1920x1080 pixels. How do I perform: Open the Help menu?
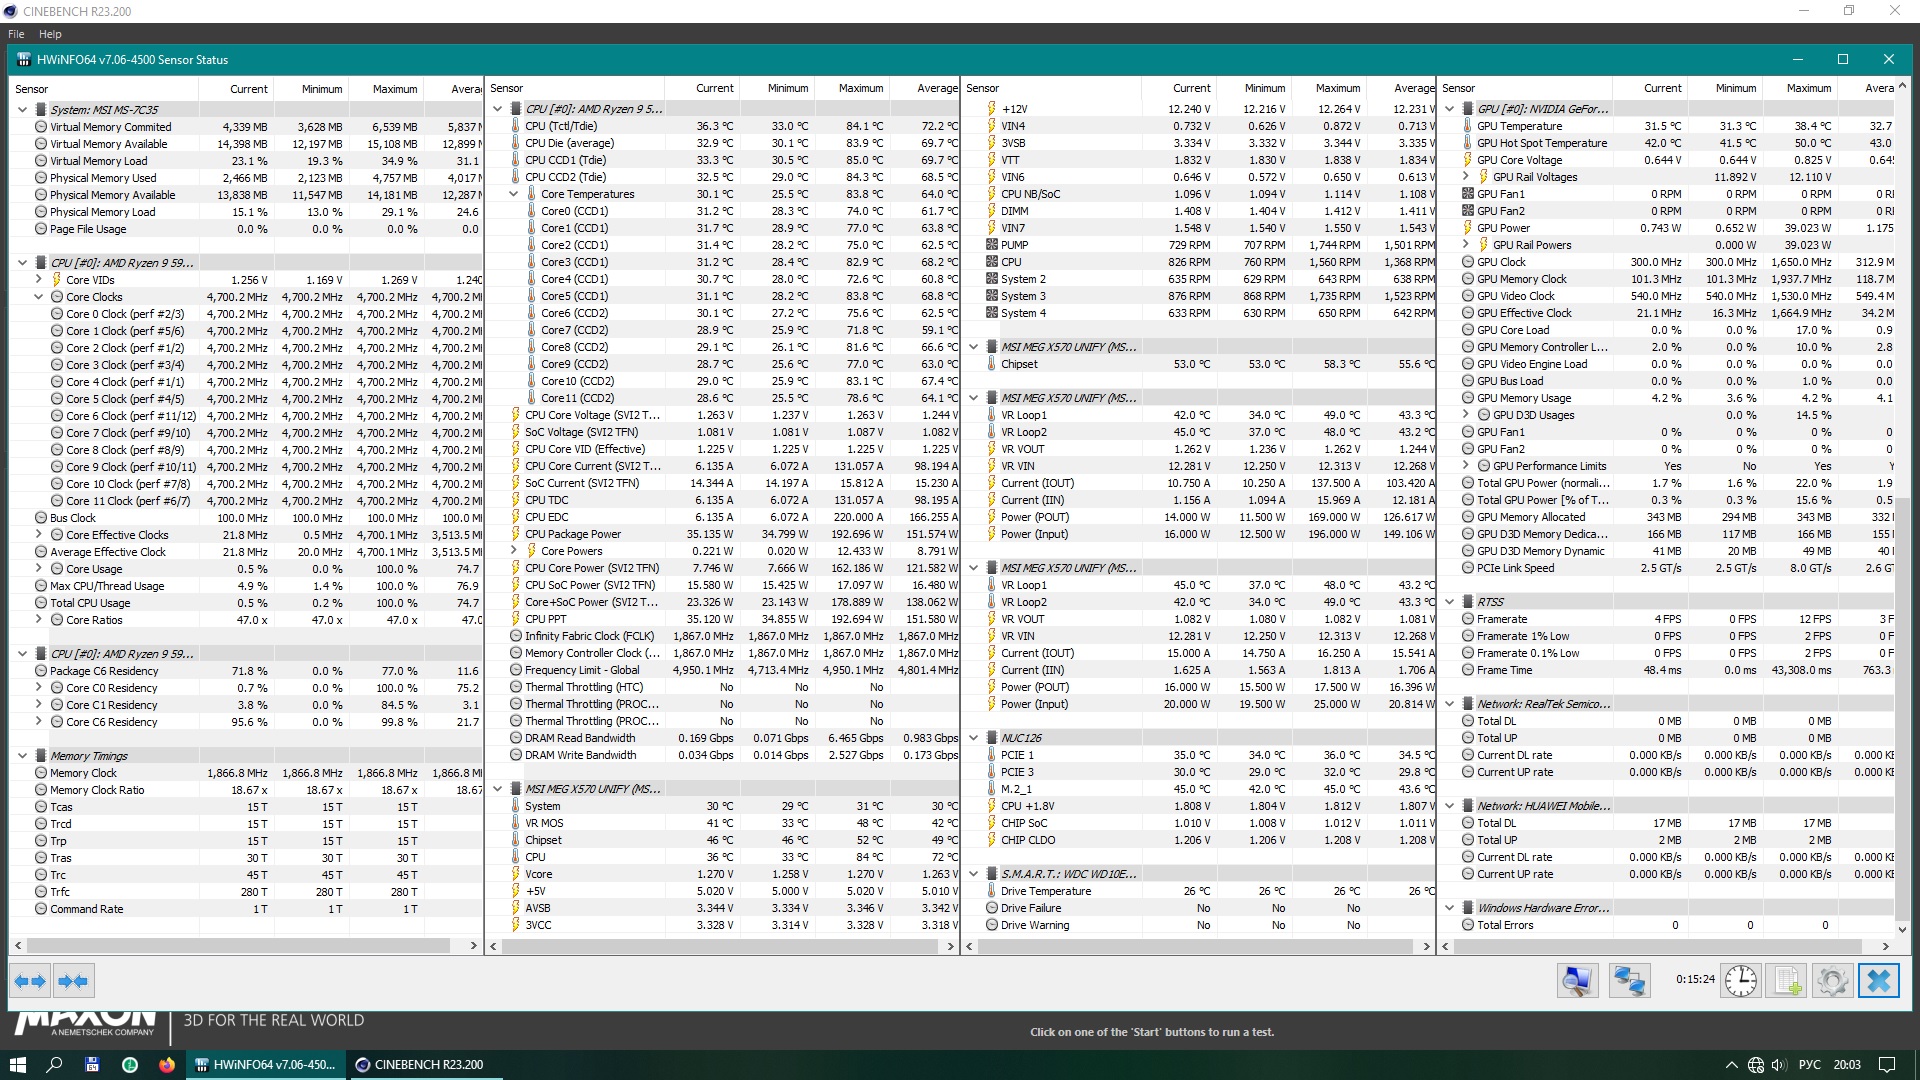tap(50, 34)
